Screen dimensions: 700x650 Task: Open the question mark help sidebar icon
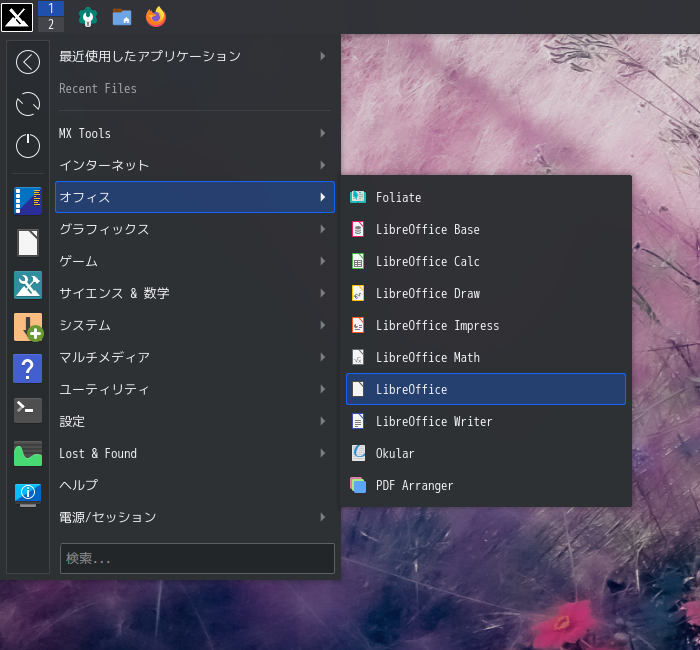(x=28, y=369)
